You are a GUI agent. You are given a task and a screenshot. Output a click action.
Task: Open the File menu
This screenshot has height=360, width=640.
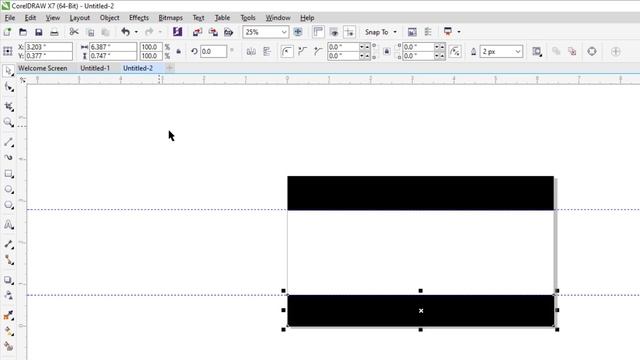tap(10, 18)
